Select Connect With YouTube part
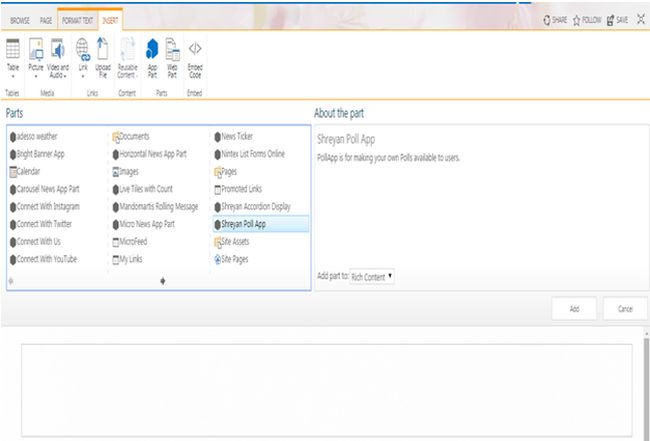Screen dimensions: 650x441 (x=44, y=259)
